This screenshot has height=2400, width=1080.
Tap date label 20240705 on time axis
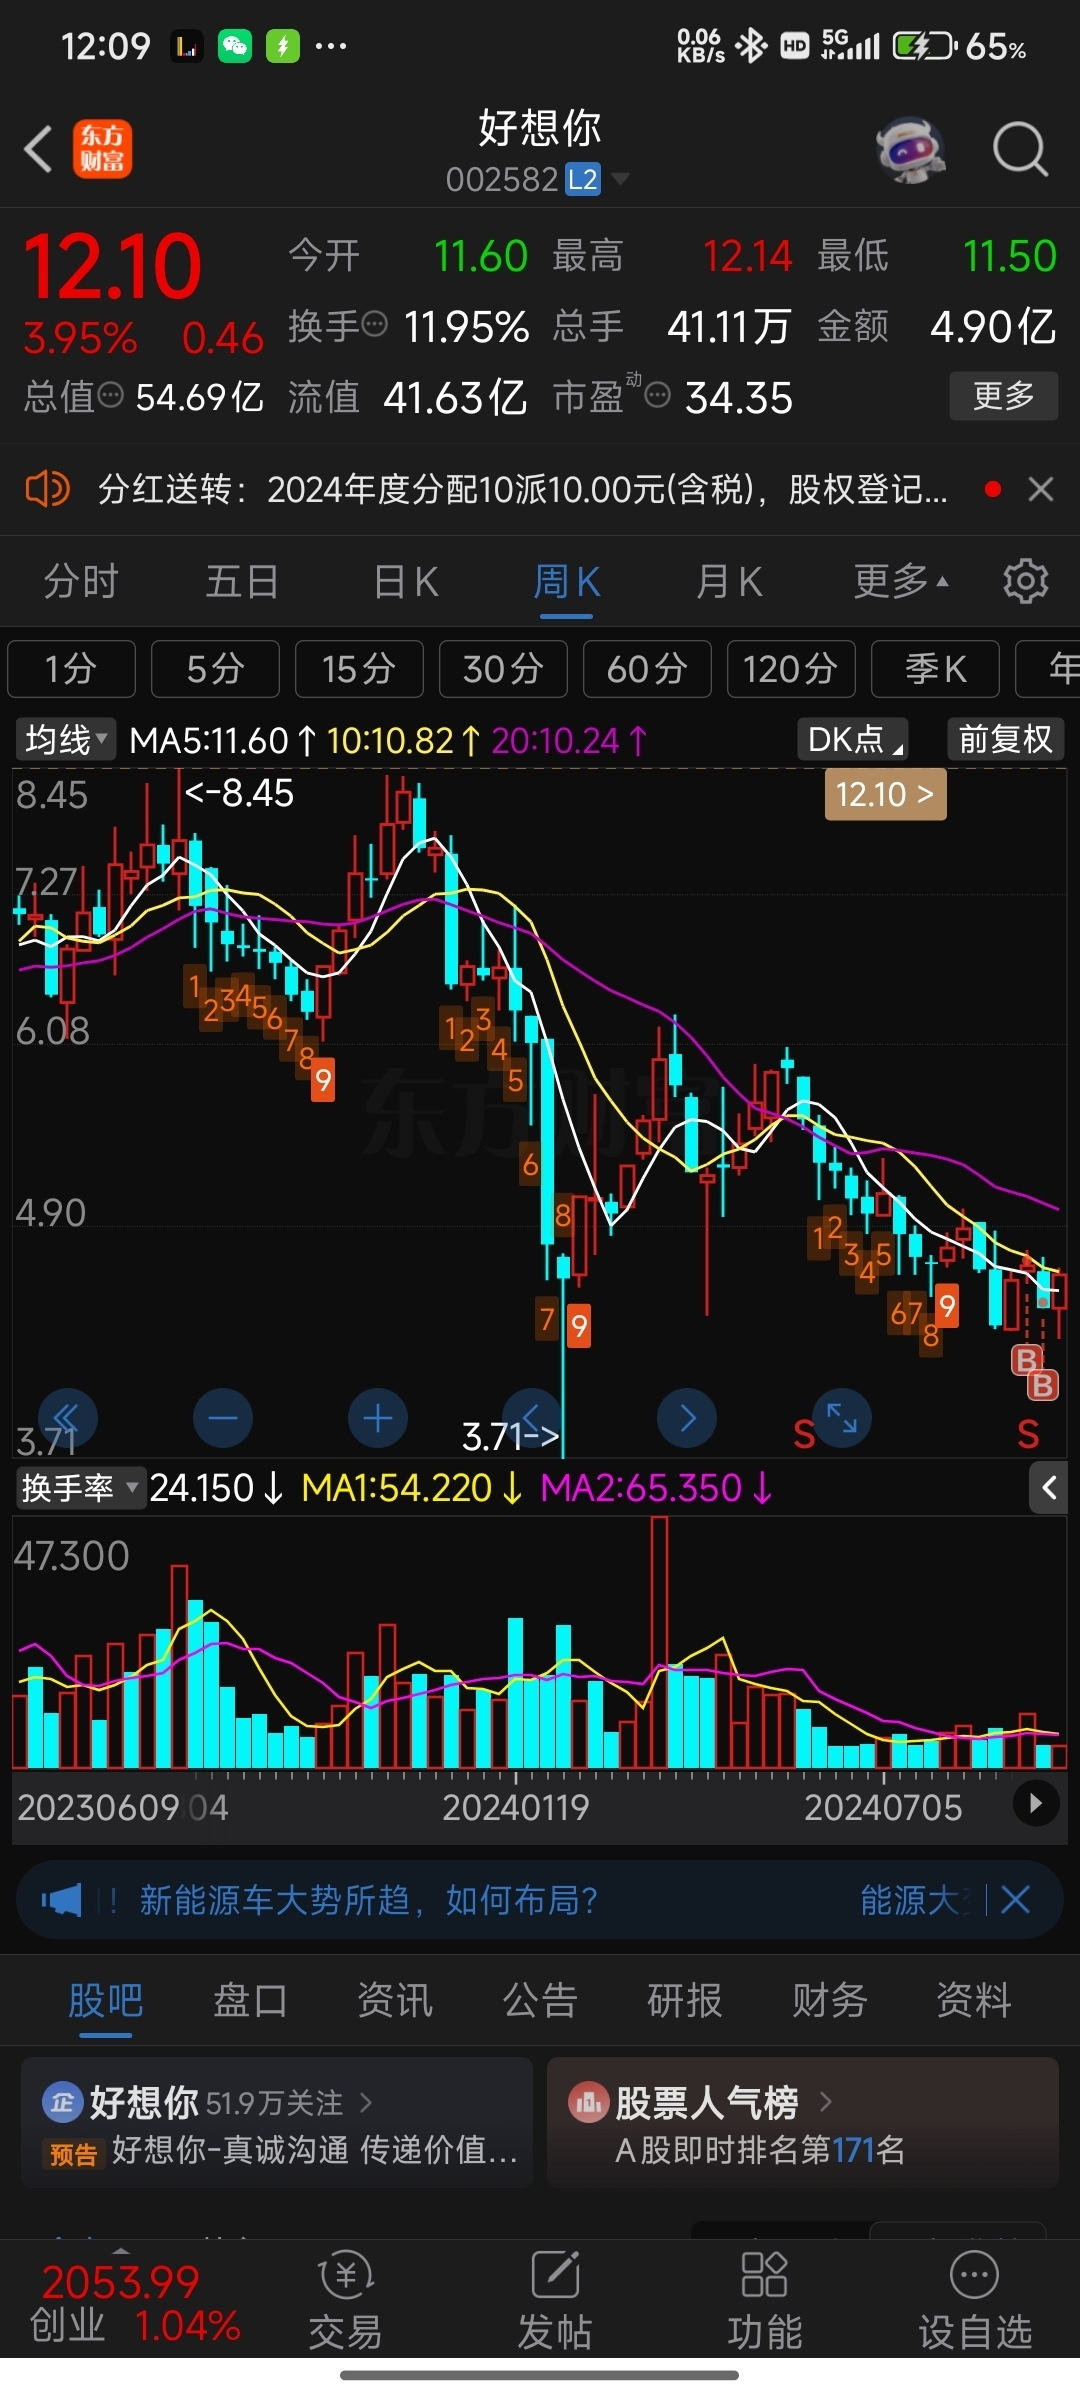(x=883, y=1807)
